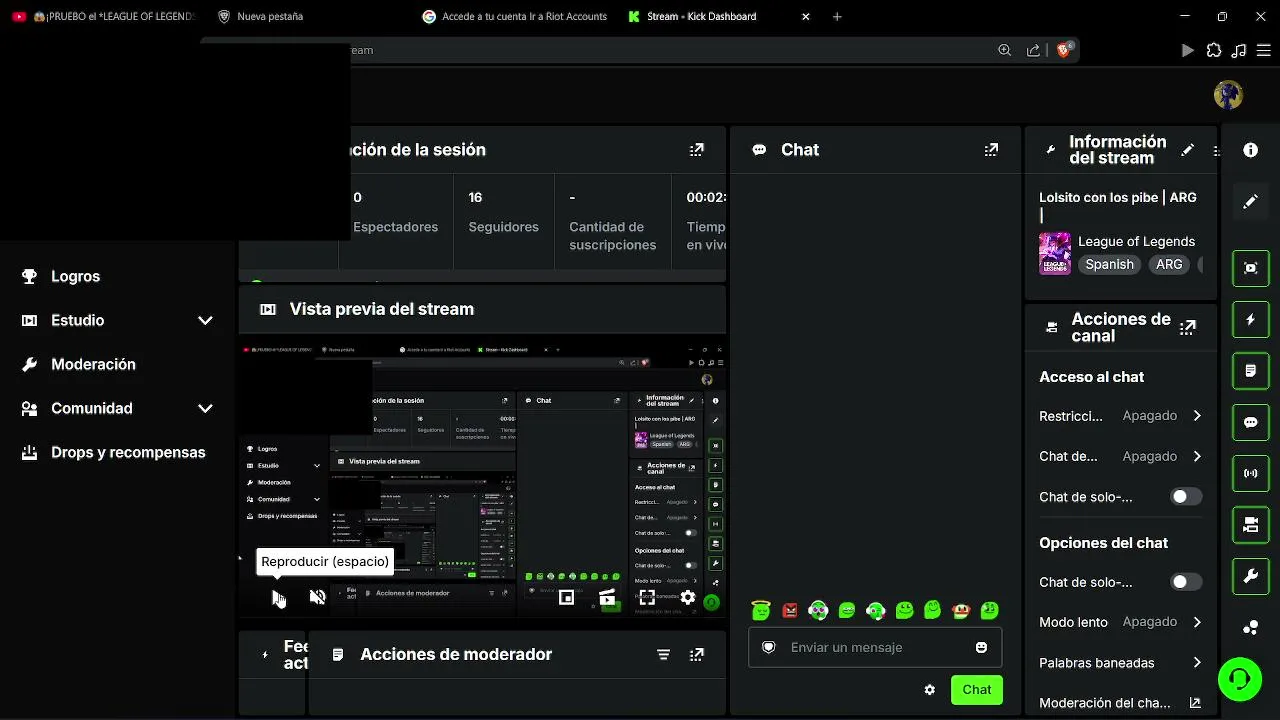Image resolution: width=1280 pixels, height=720 pixels.
Task: Toggle the broadcast signal icon in right rail
Action: (1250, 473)
